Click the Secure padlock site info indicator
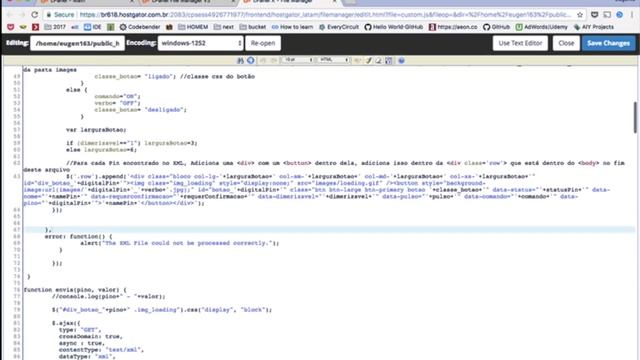 click(60, 15)
